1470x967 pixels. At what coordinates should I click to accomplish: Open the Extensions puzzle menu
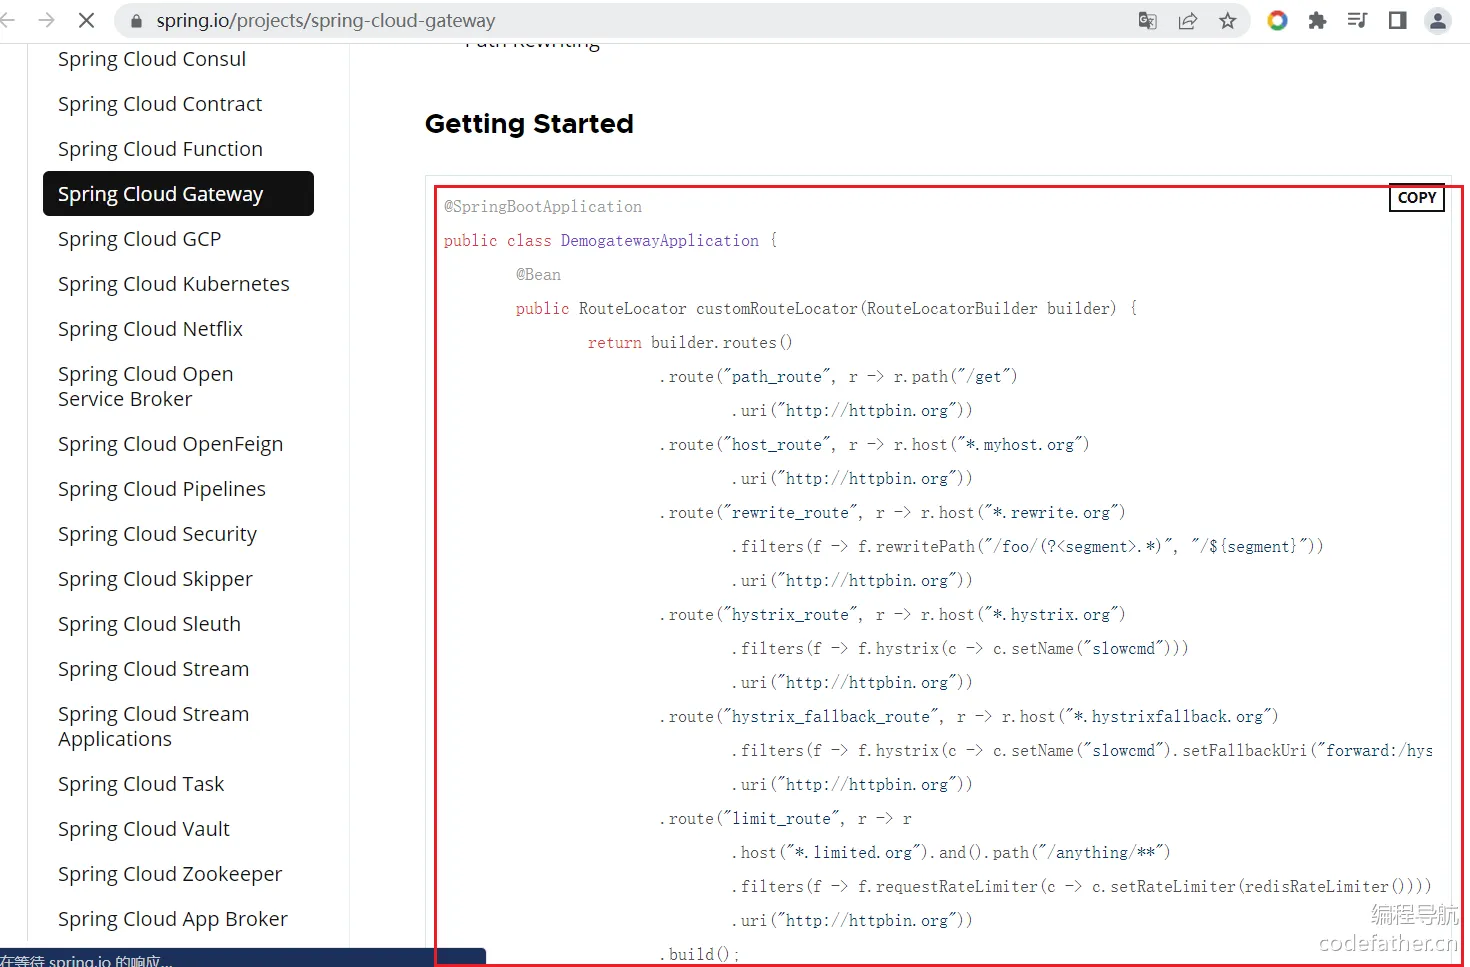tap(1317, 21)
